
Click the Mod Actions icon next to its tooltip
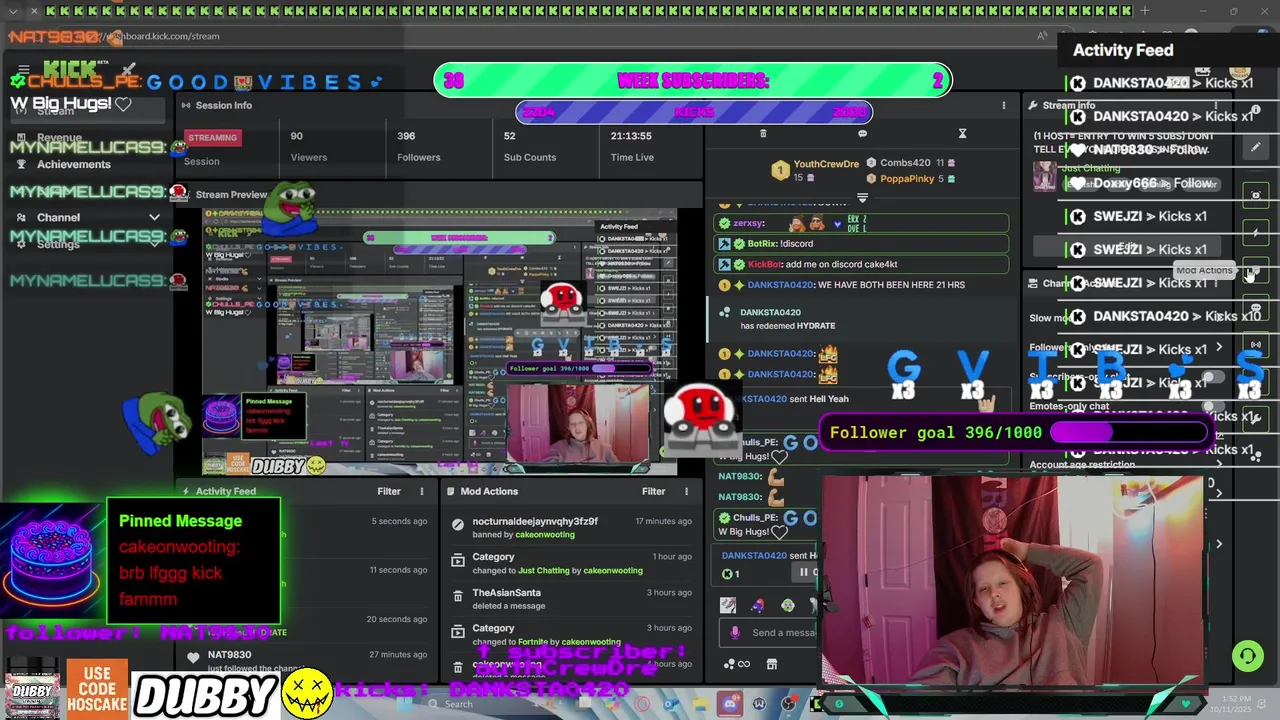1256,271
